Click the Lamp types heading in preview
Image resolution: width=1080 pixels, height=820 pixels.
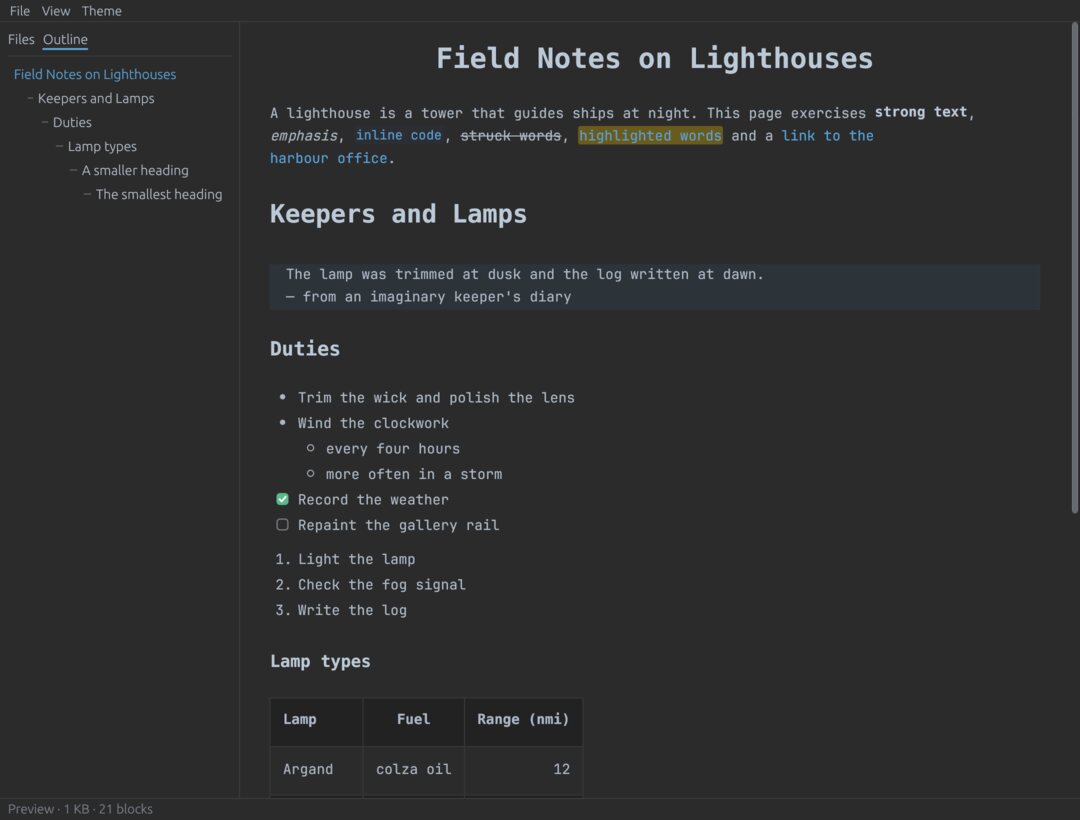point(320,662)
